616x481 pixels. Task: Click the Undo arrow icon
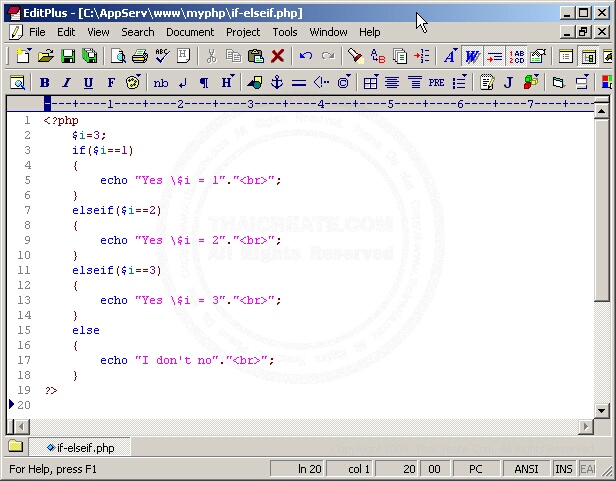306,57
